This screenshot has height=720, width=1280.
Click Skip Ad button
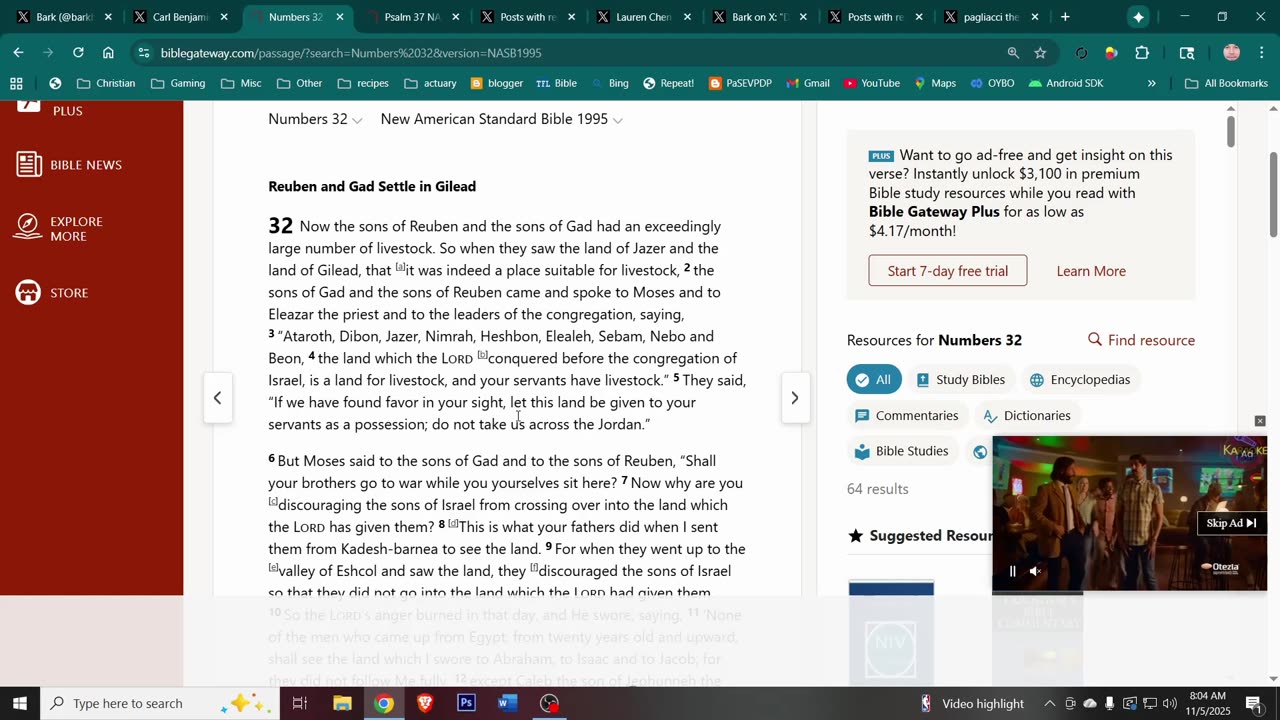click(1231, 523)
